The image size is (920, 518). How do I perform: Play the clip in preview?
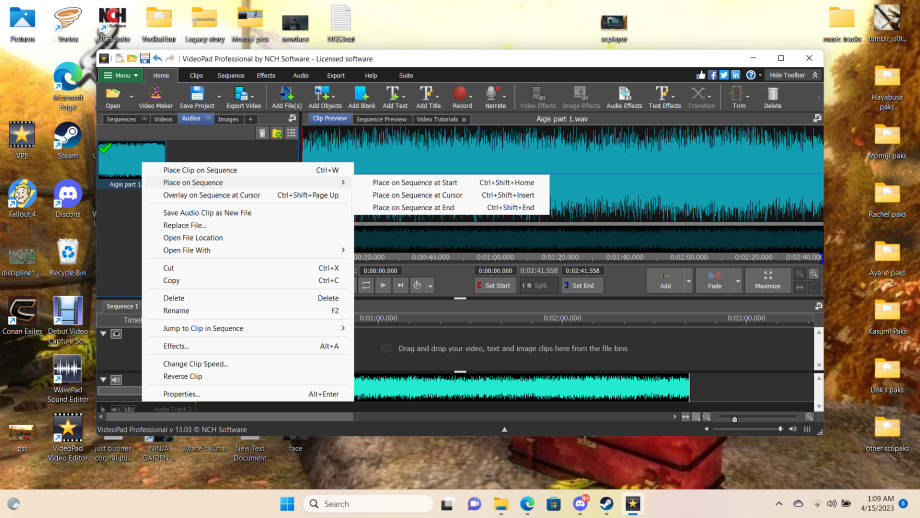point(383,285)
